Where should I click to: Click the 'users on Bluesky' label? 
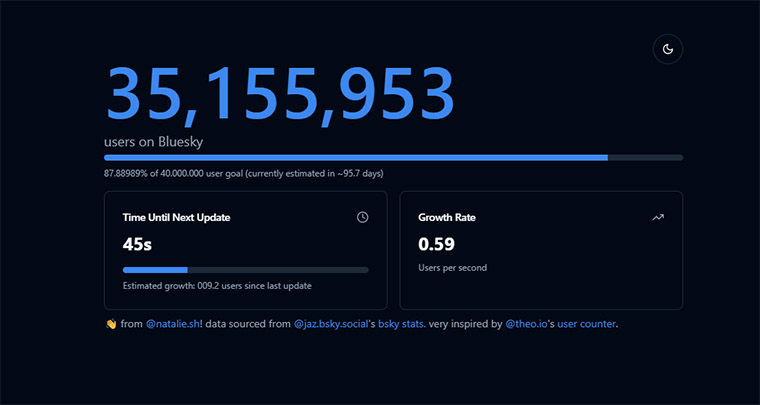tap(153, 142)
